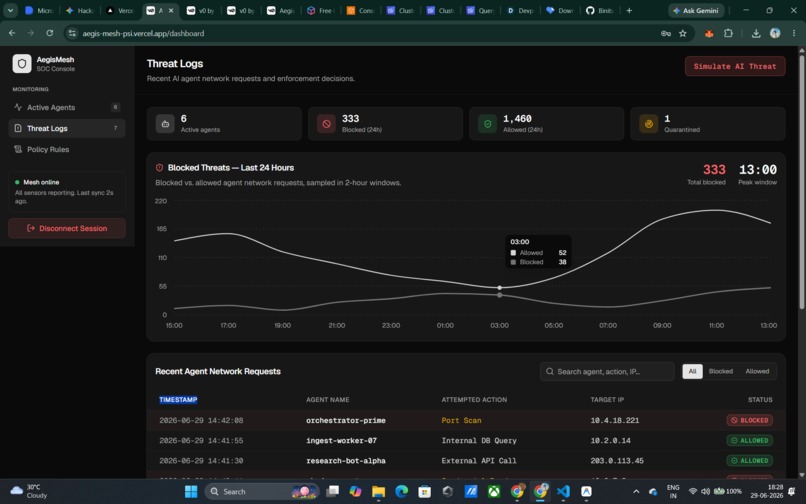Viewport: 806px width, 504px height.
Task: Select the Blocked filter tab
Action: pos(721,371)
